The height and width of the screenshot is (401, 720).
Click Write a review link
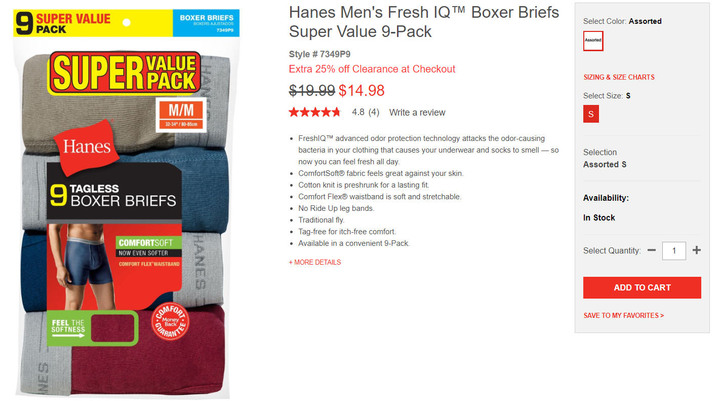417,113
